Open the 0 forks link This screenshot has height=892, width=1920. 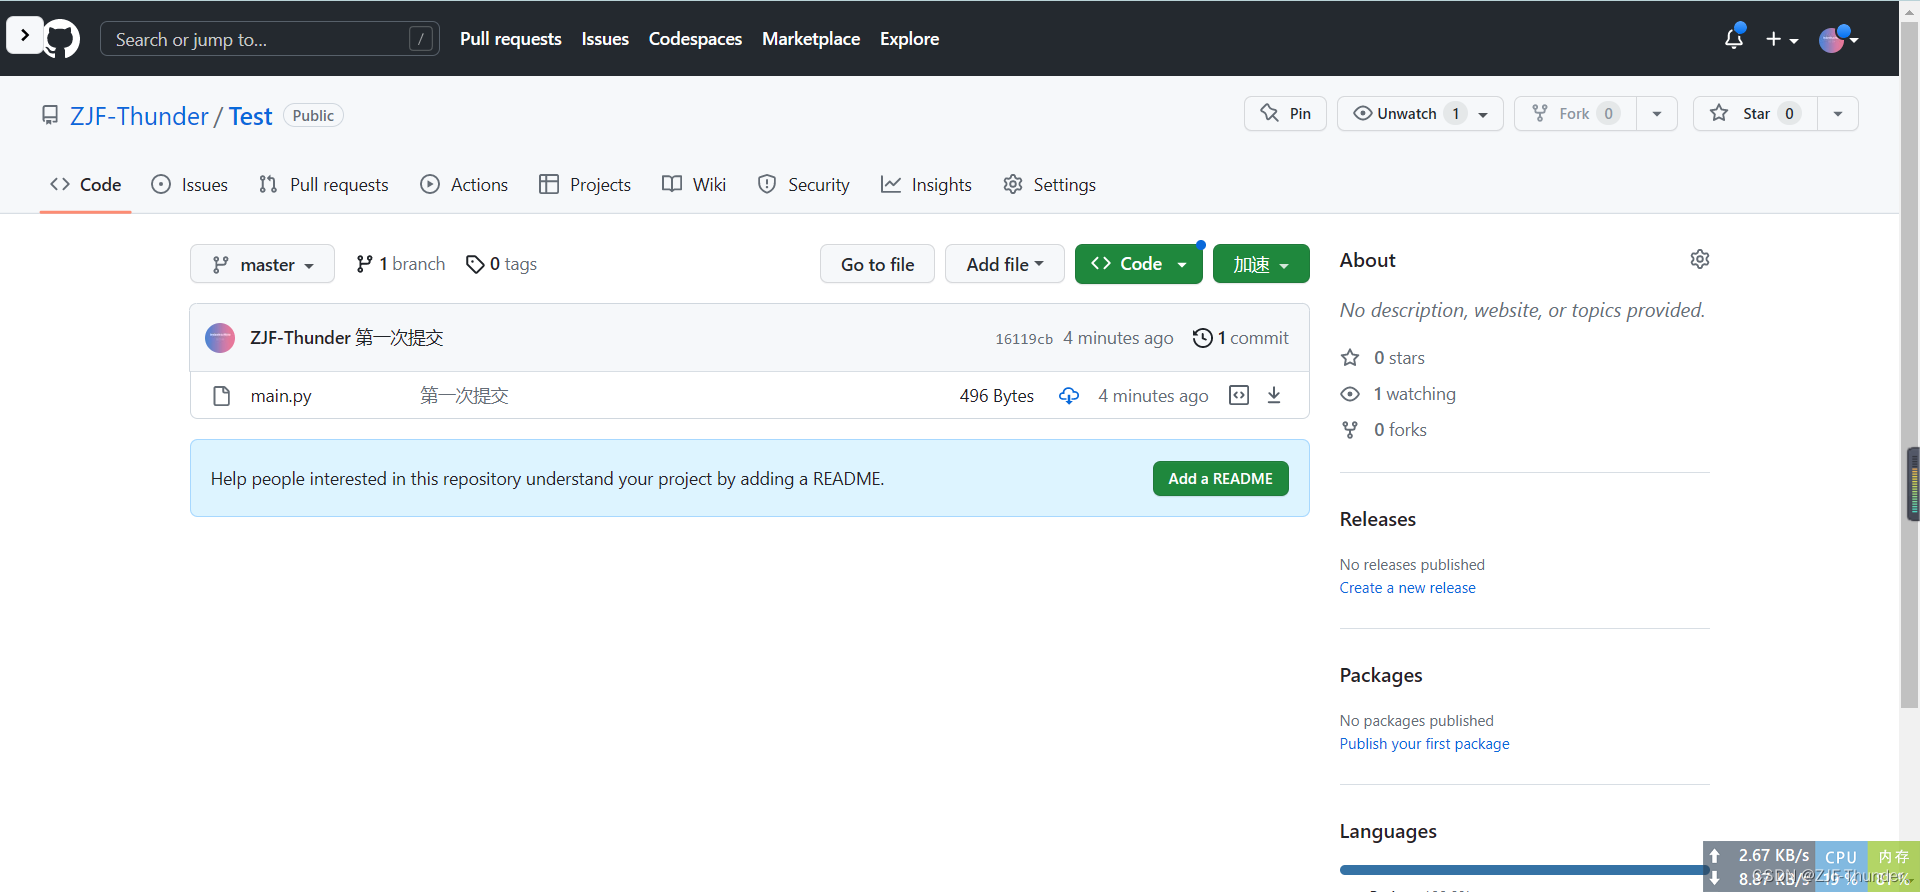(x=1384, y=430)
